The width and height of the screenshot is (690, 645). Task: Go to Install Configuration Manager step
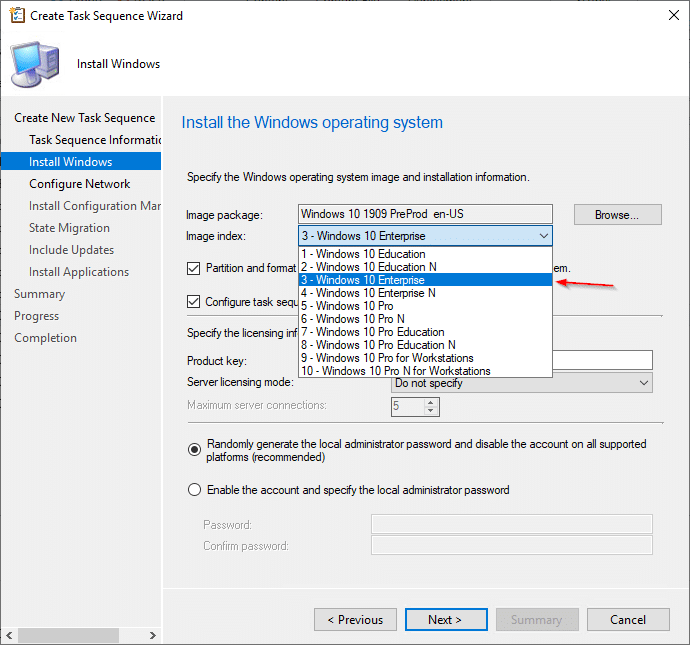point(95,206)
